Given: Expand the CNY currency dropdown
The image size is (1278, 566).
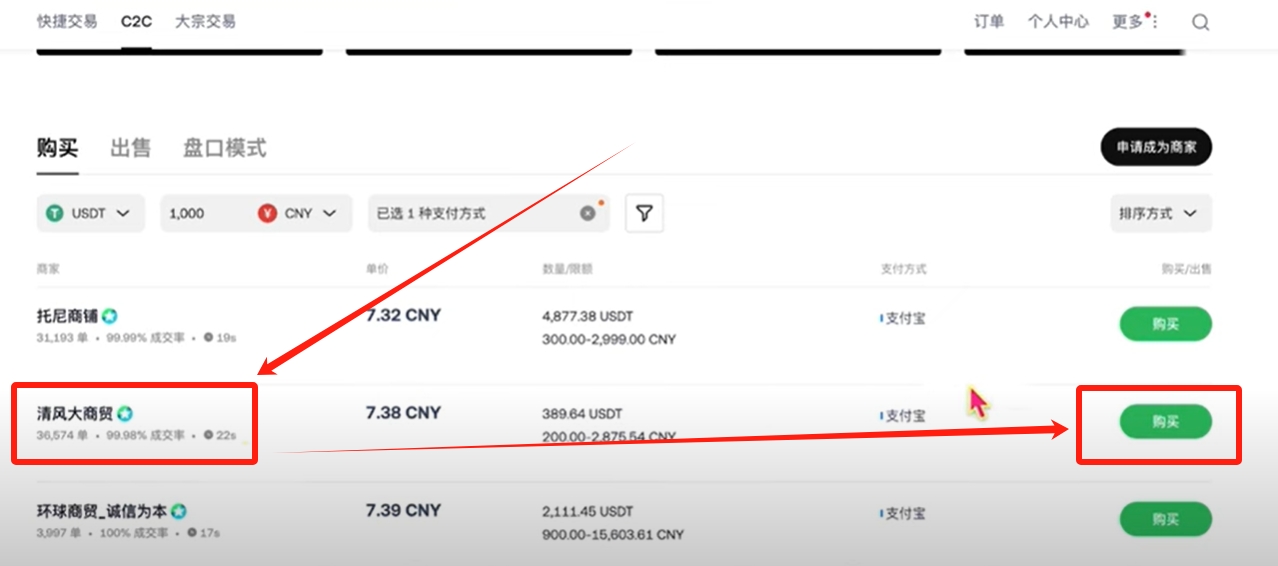Looking at the screenshot, I should (330, 213).
